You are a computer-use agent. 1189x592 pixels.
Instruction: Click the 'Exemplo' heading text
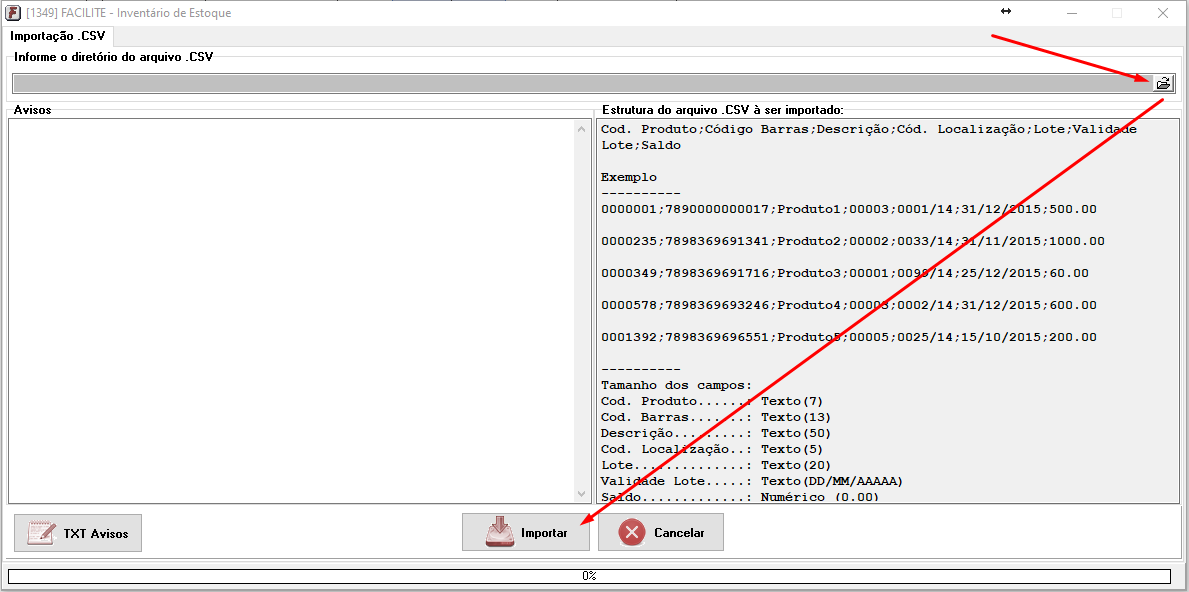click(x=629, y=177)
